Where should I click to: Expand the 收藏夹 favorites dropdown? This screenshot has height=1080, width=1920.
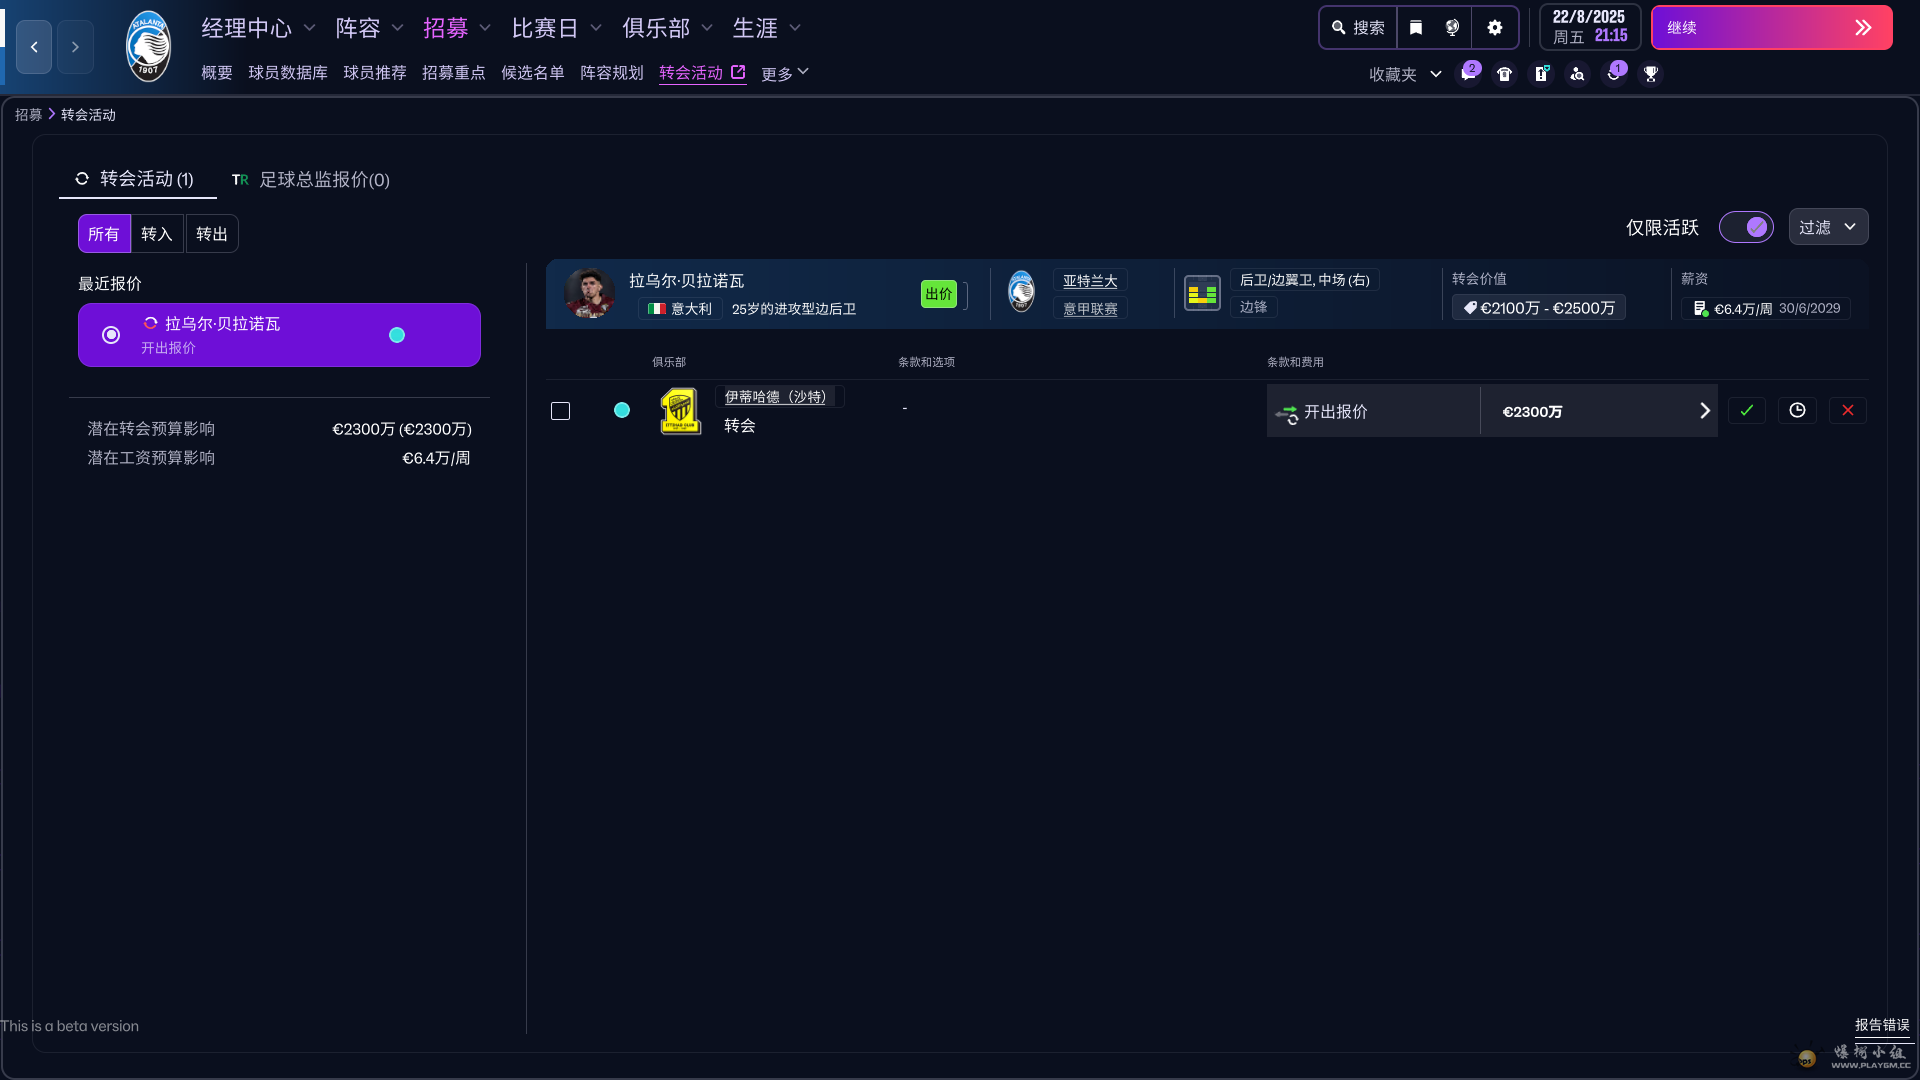(x=1405, y=74)
